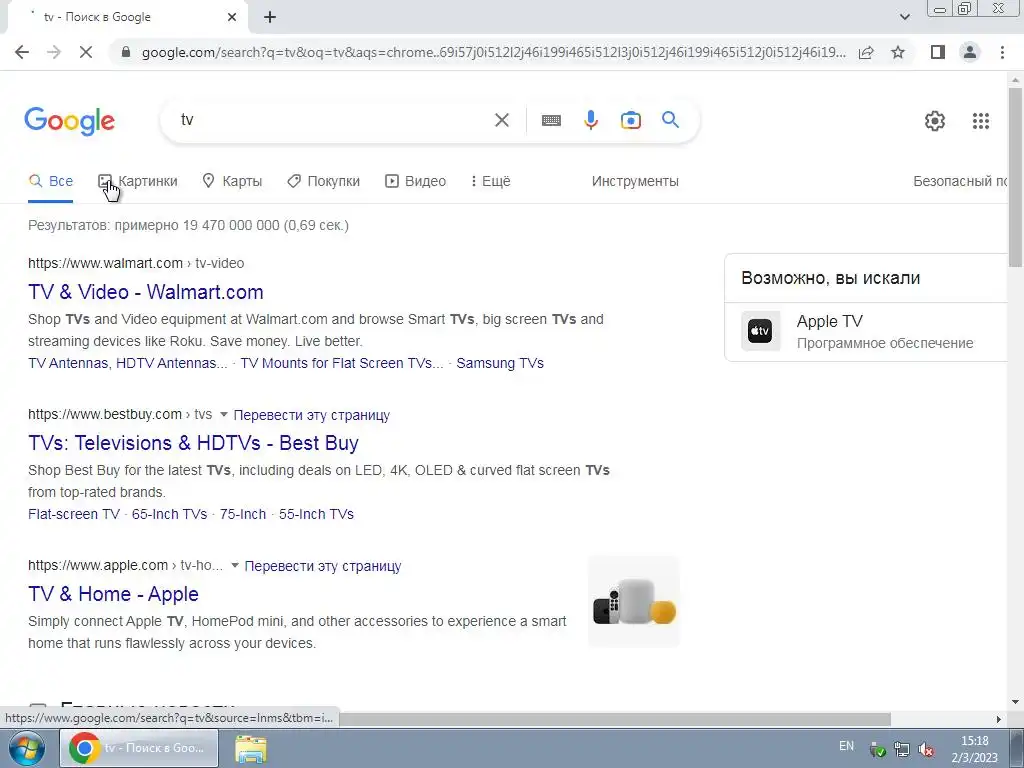Bookmark this page with star
The width and height of the screenshot is (1024, 768).
click(x=898, y=52)
